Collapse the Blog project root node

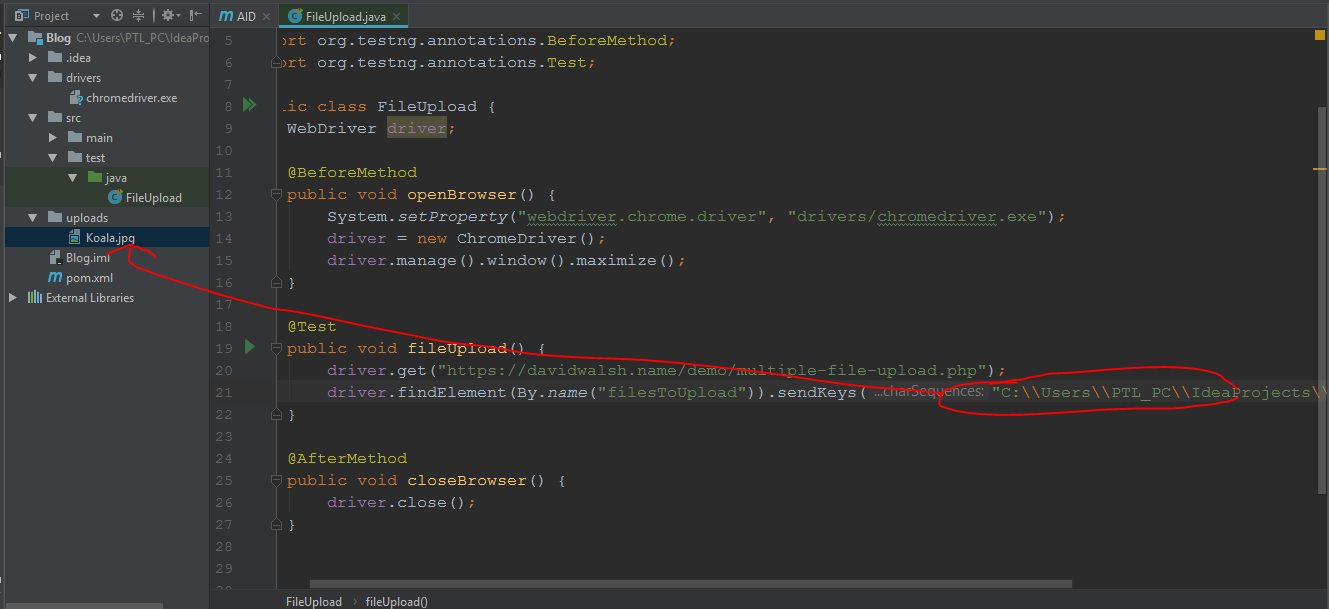tap(12, 37)
